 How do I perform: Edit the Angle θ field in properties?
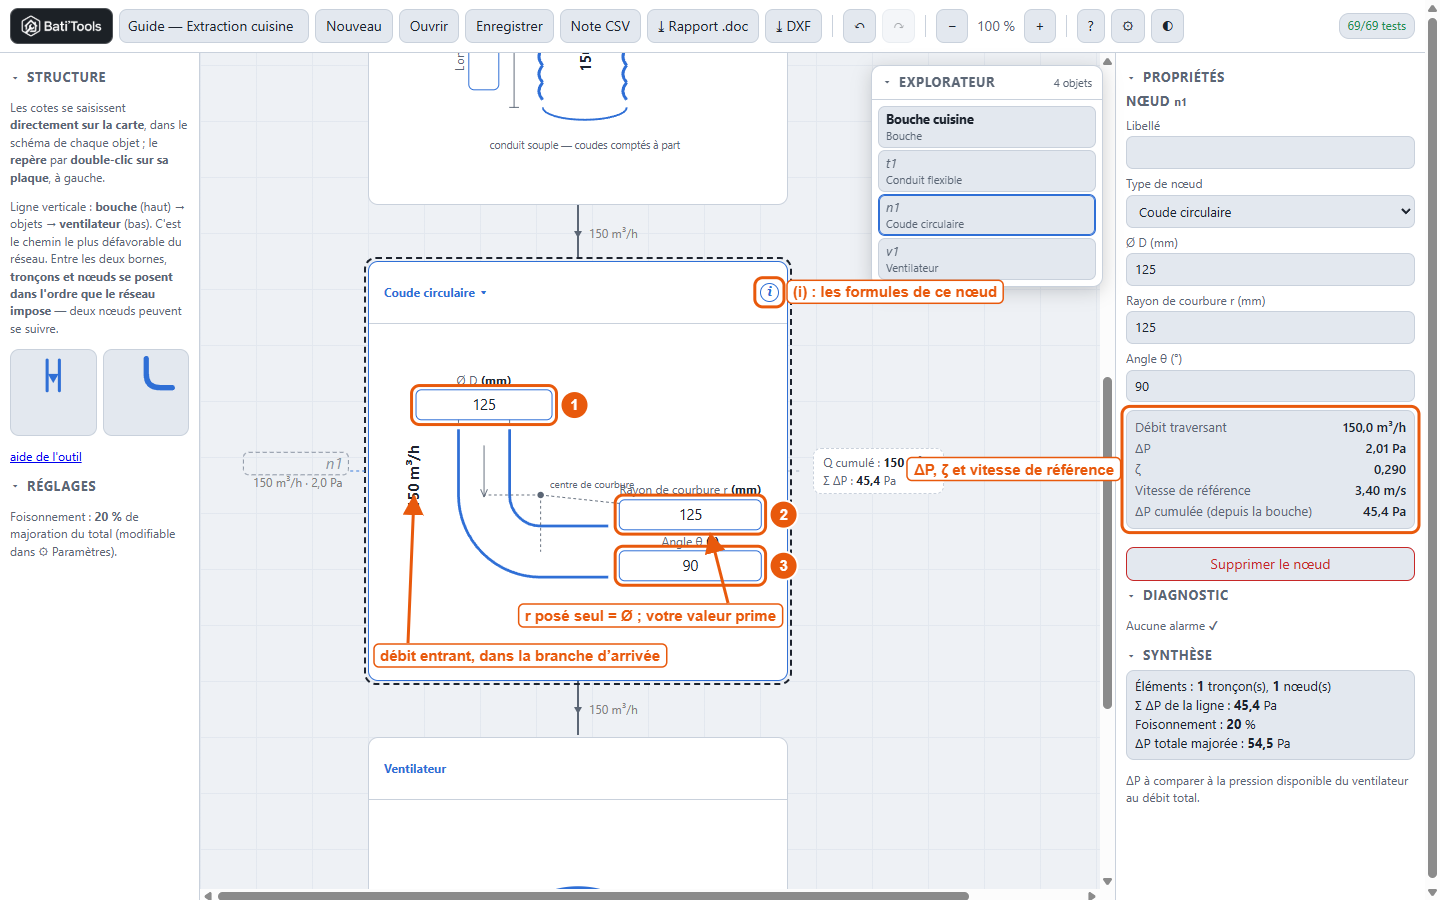click(1270, 387)
